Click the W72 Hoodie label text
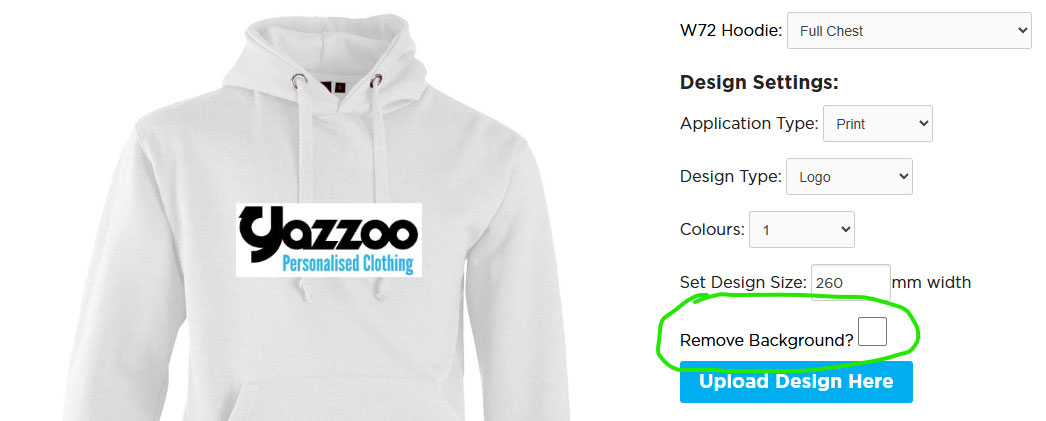 click(x=731, y=31)
